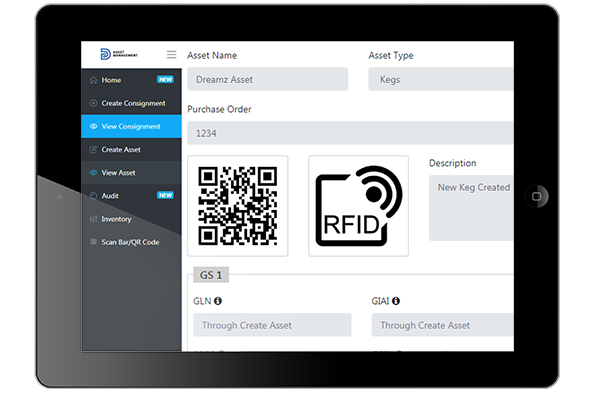This screenshot has width=600, height=400.
Task: Click the Asset Type label
Action: point(391,56)
